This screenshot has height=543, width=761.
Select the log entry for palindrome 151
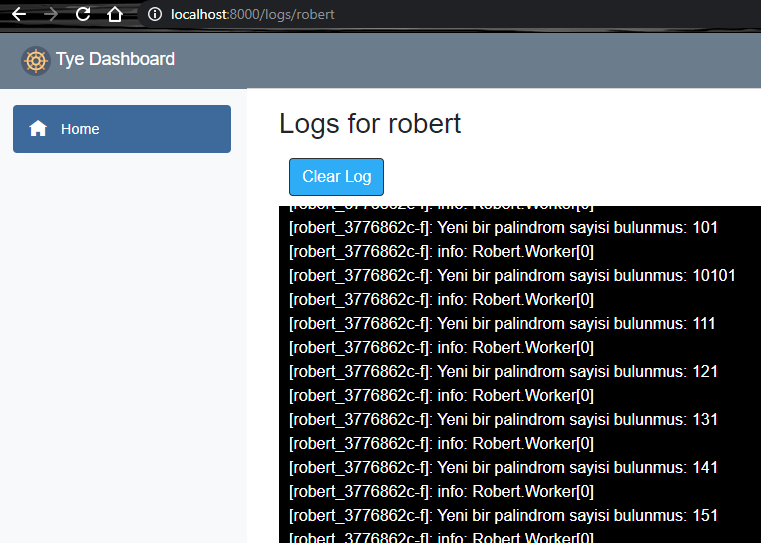click(x=503, y=516)
